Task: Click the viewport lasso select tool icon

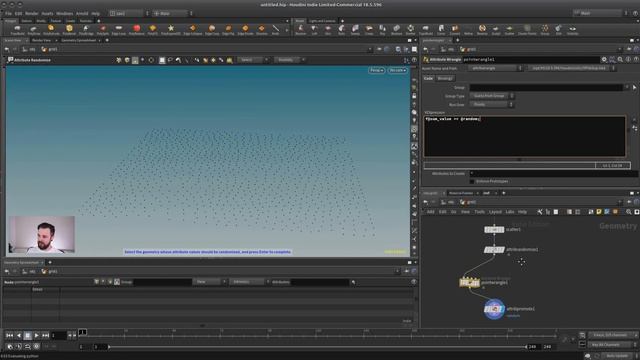Action: [x=170, y=60]
